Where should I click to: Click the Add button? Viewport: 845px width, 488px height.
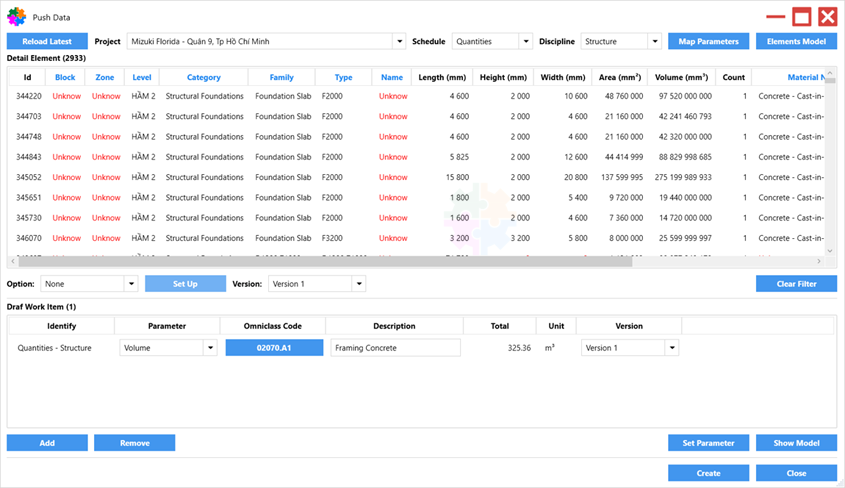[x=47, y=443]
